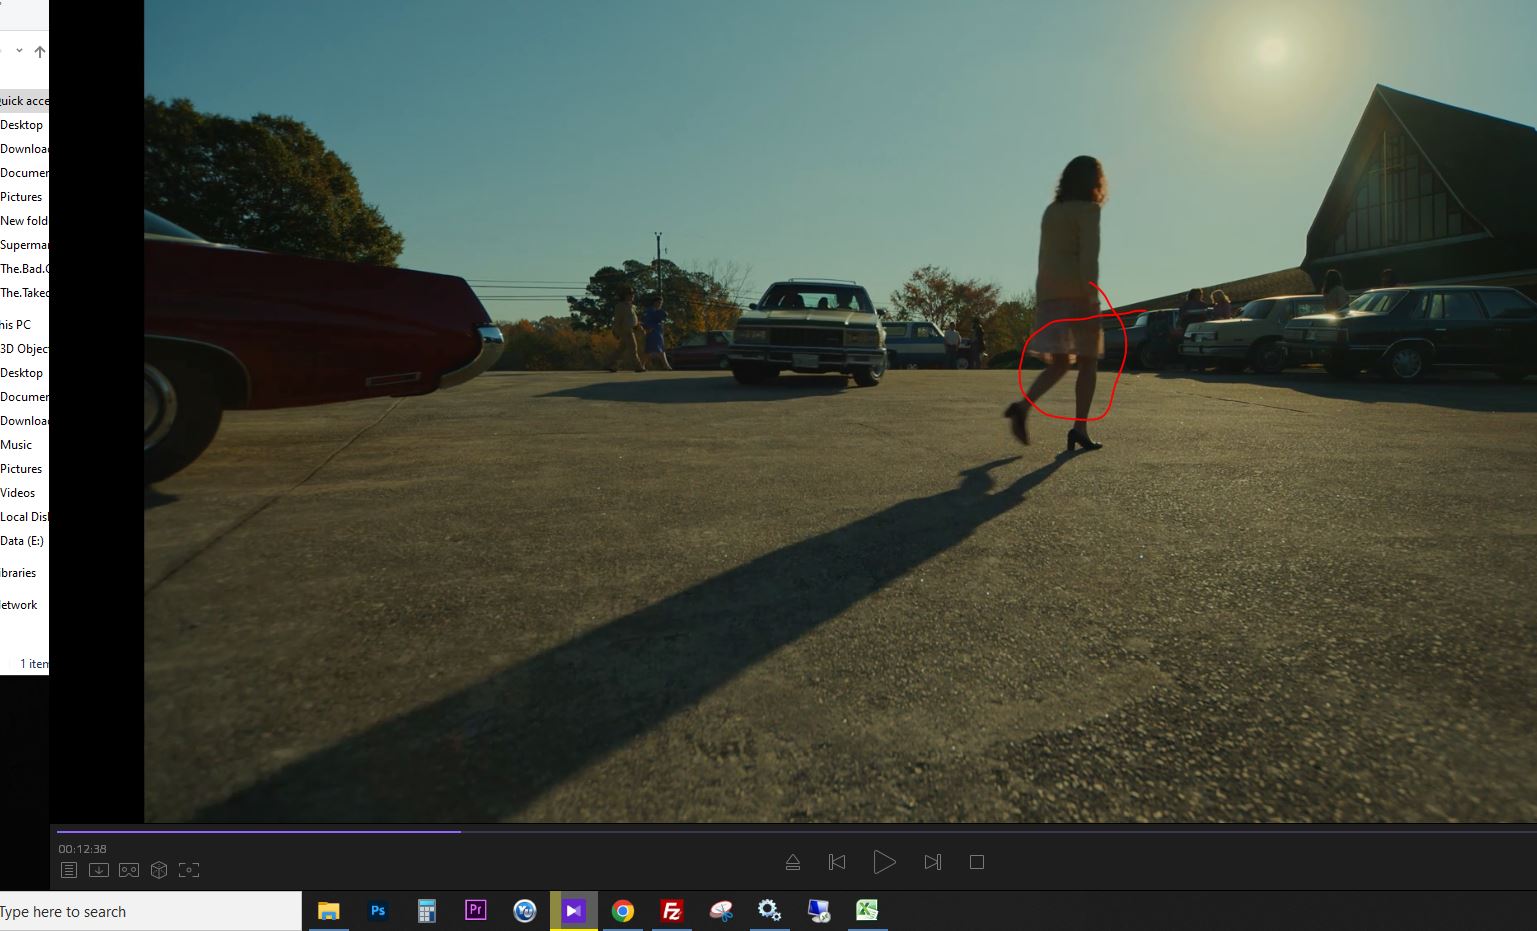Viewport: 1537px width, 931px height.
Task: Toggle the screenshot focus frame icon
Action: [x=189, y=870]
